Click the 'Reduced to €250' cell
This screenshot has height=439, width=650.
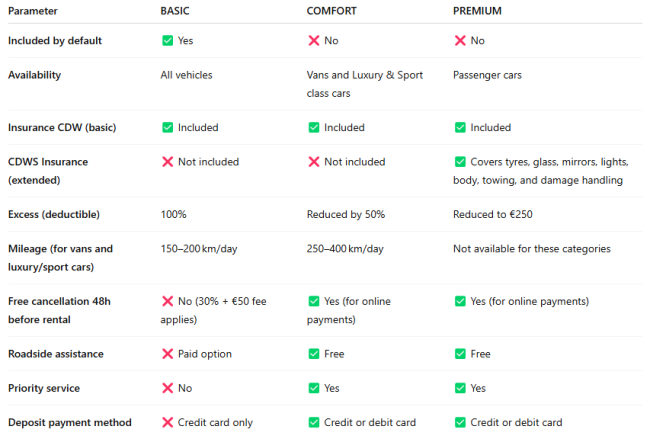coord(492,214)
